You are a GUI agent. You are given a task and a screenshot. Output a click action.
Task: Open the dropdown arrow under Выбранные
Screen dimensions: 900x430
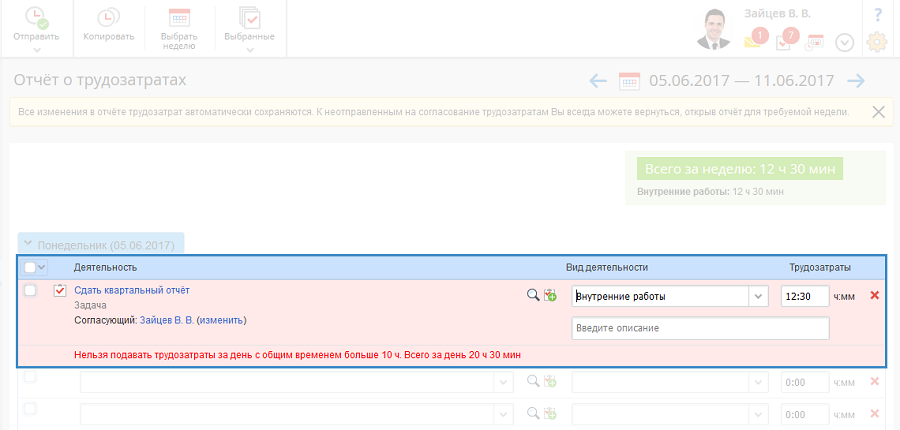(250, 50)
